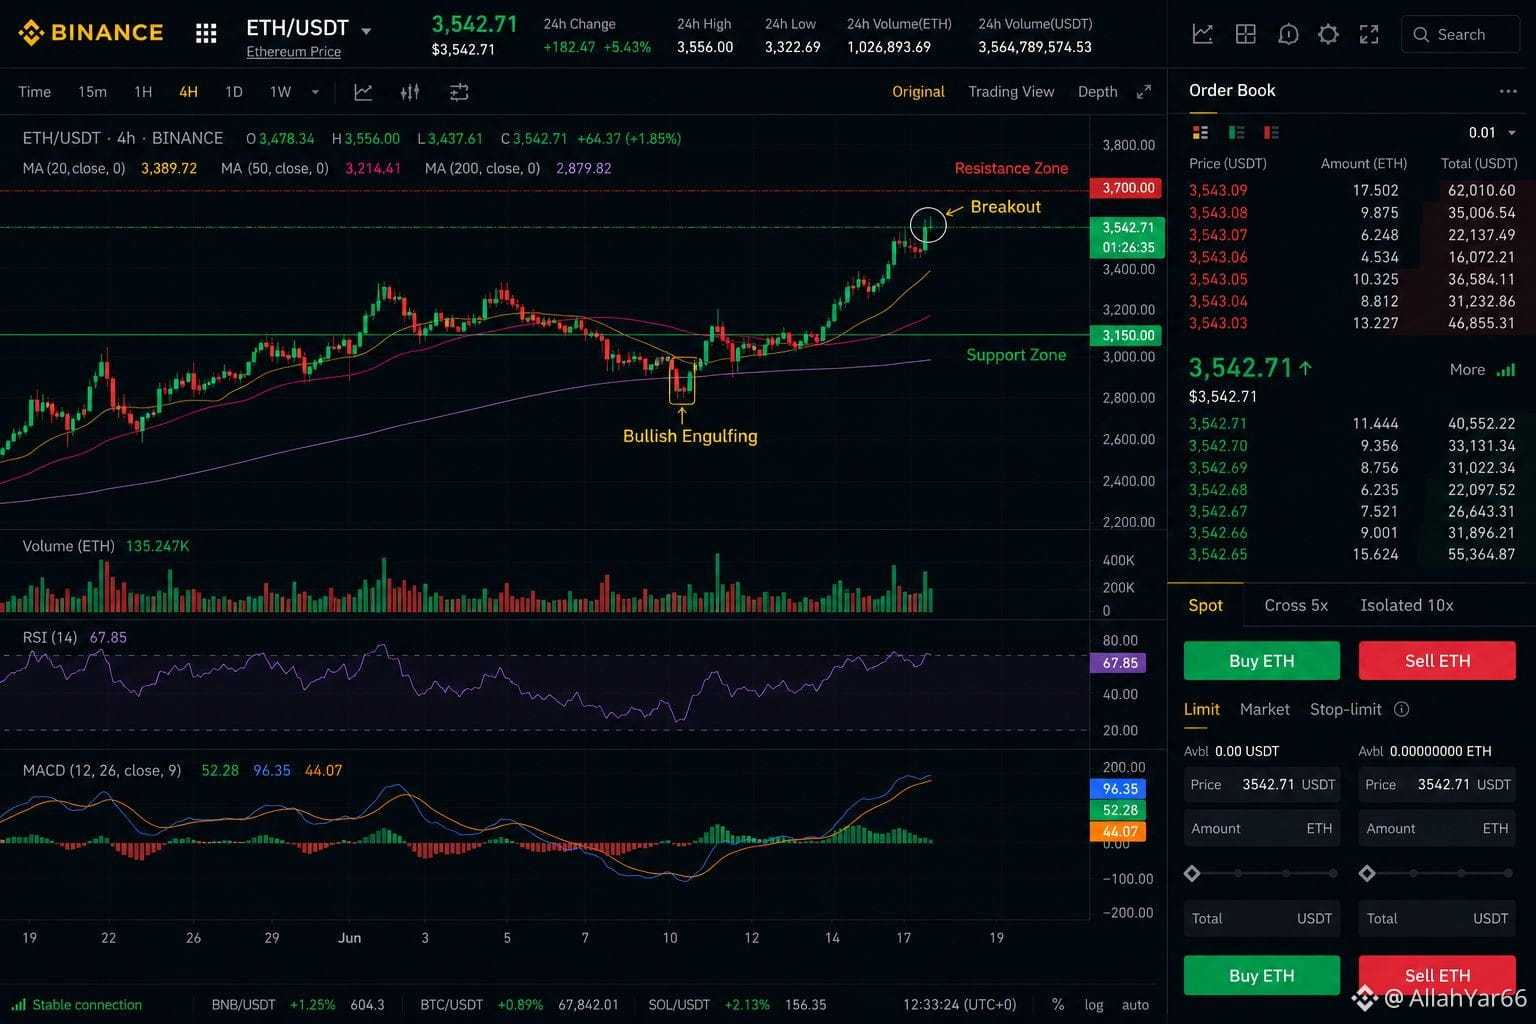
Task: Click the sell Amount ETH field
Action: 1437,828
